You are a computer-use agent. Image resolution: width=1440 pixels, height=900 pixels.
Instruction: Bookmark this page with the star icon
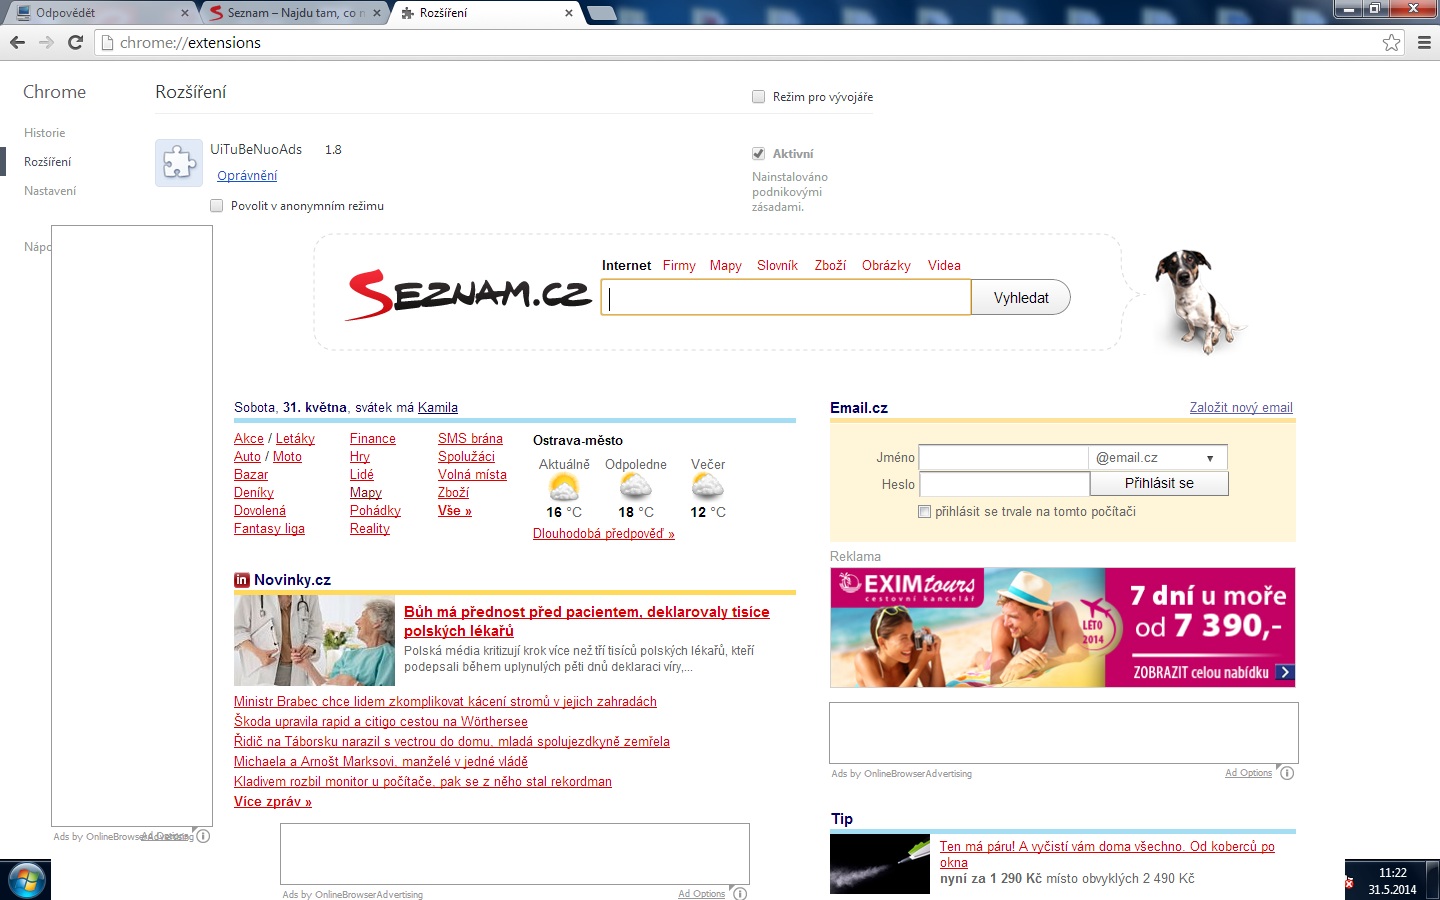[1391, 42]
